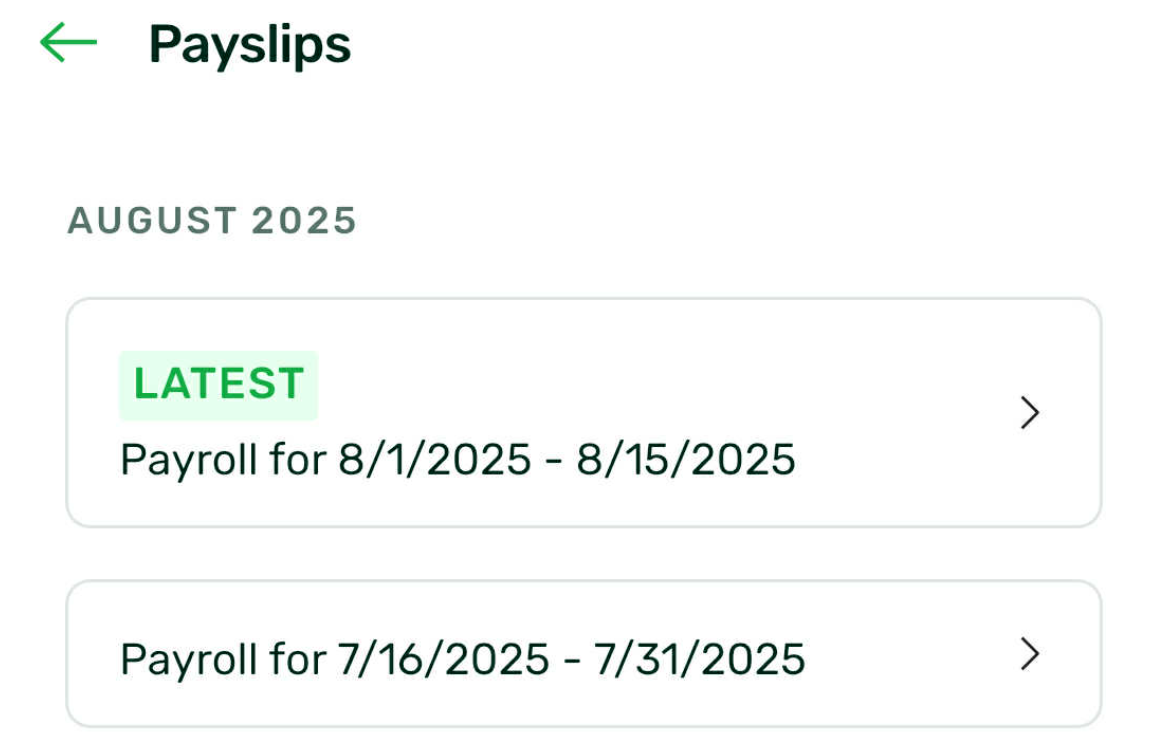The image size is (1158, 735).
Task: Click the 8/15/2025 end date text
Action: 686,460
